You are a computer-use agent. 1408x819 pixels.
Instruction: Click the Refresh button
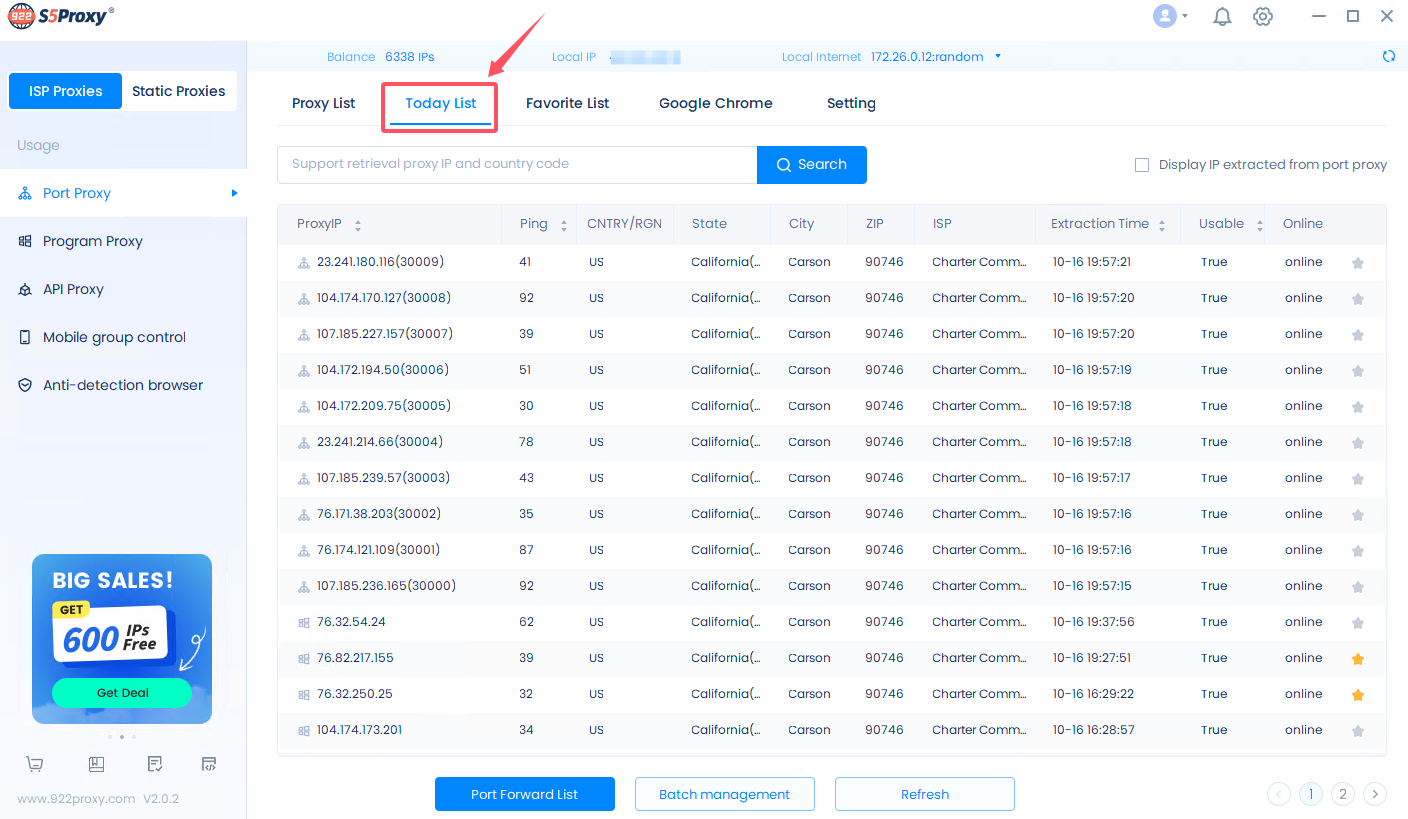[925, 794]
